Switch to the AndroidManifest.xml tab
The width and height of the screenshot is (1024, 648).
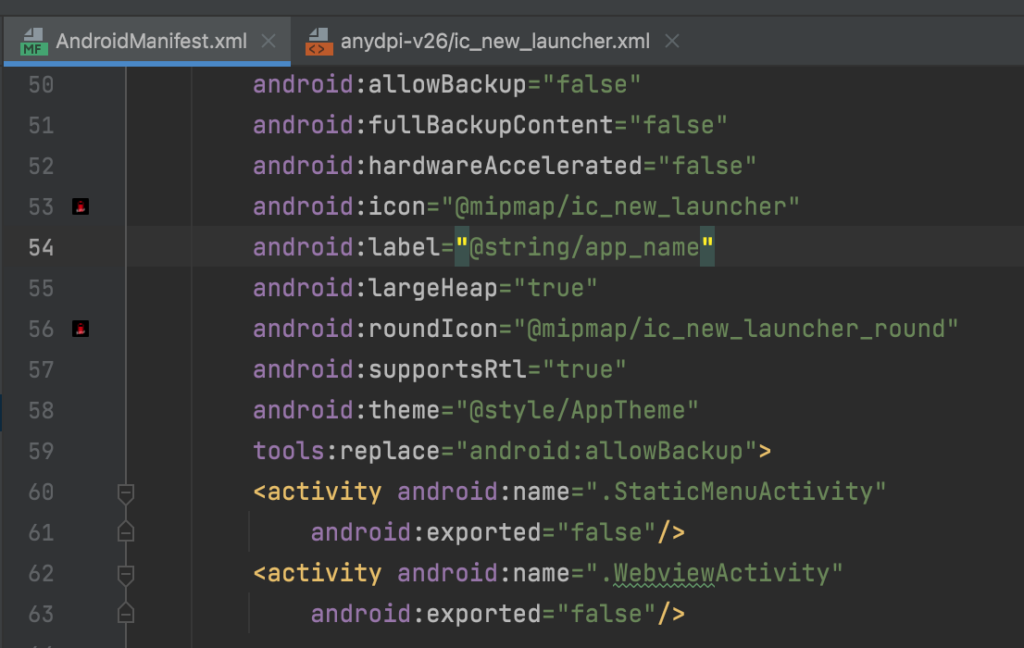[150, 41]
